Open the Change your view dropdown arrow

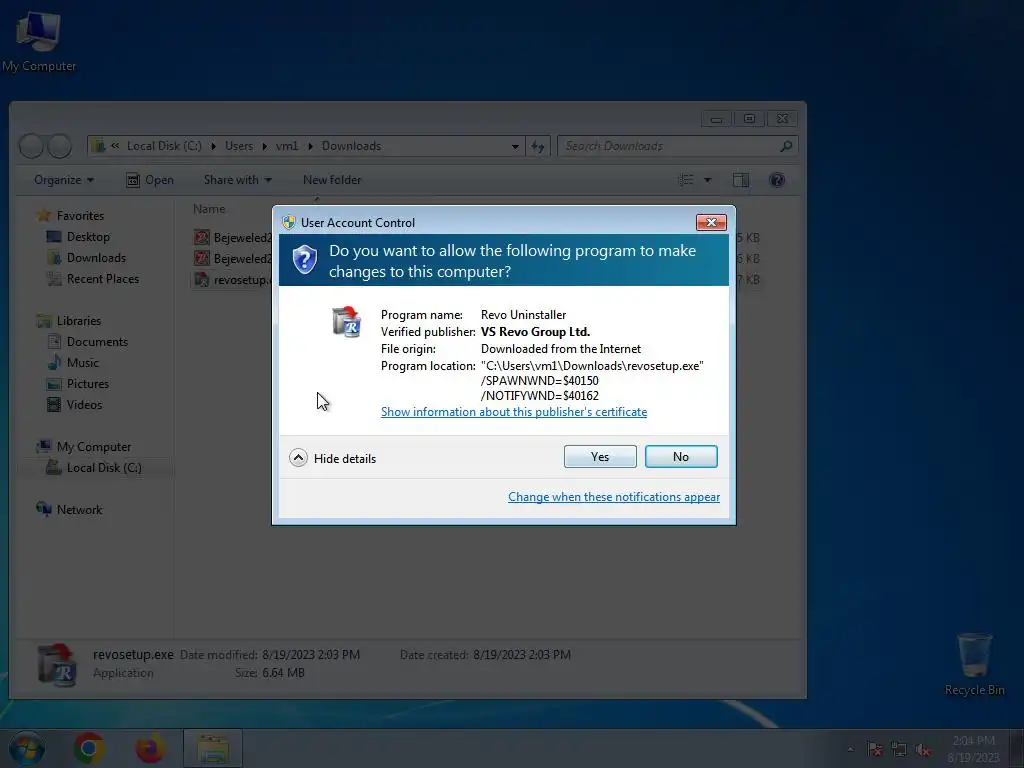pyautogui.click(x=707, y=180)
